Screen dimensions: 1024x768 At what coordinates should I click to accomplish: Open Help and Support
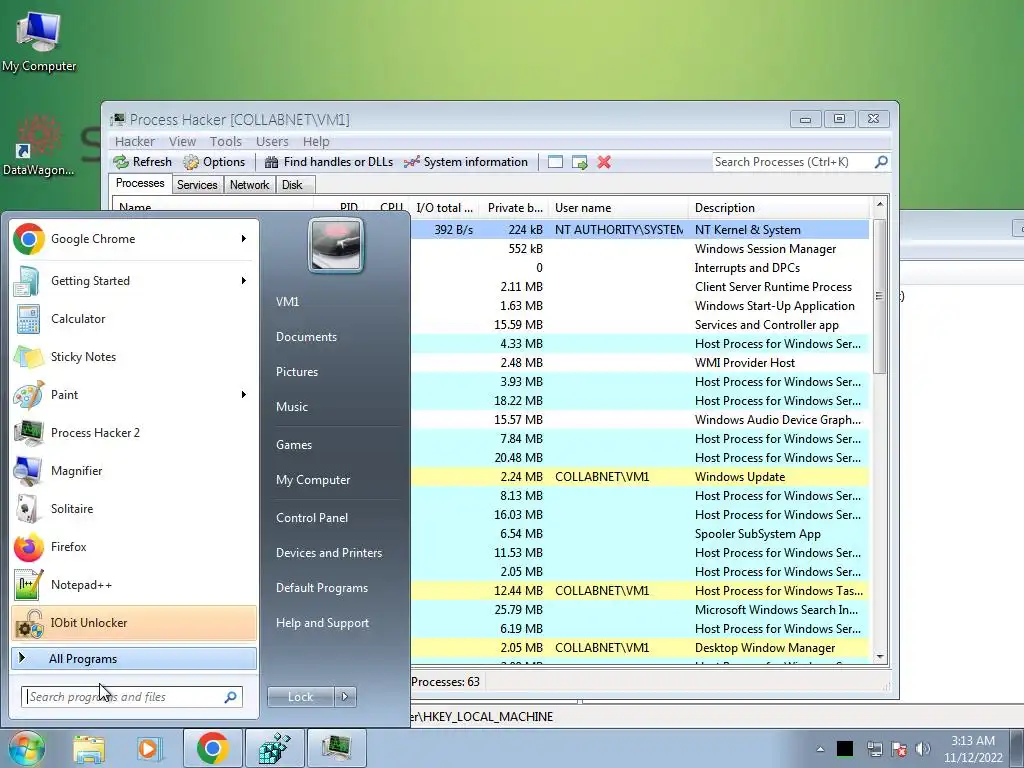click(x=322, y=623)
